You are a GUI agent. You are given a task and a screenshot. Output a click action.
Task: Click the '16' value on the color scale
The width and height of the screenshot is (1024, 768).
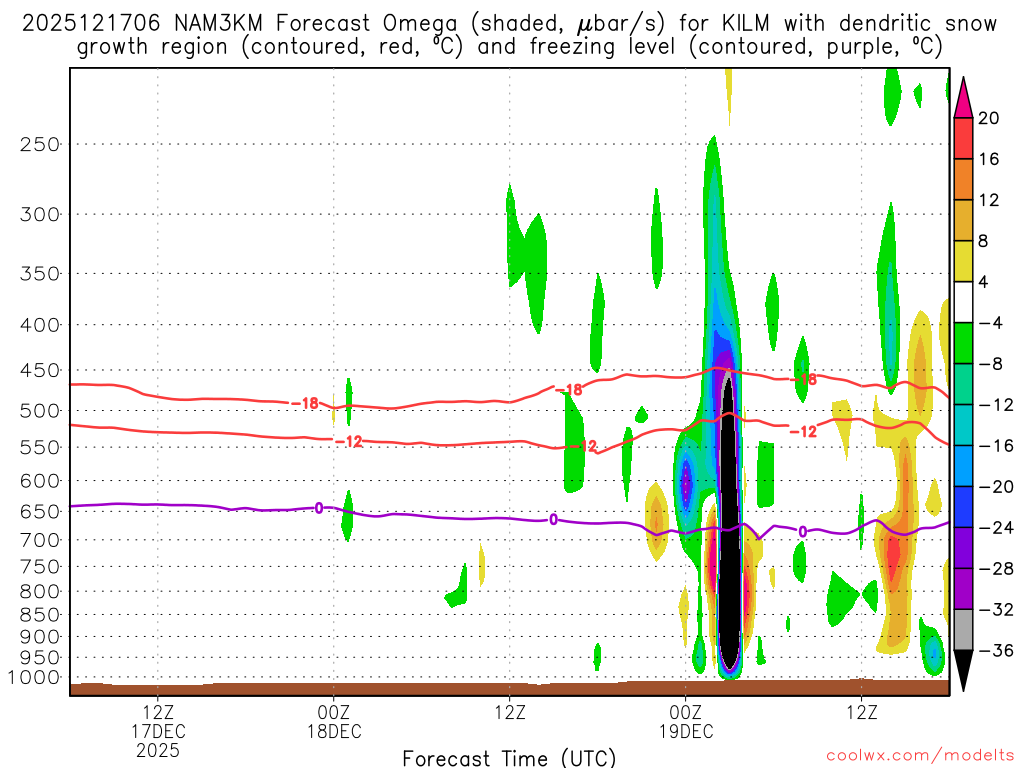[989, 159]
